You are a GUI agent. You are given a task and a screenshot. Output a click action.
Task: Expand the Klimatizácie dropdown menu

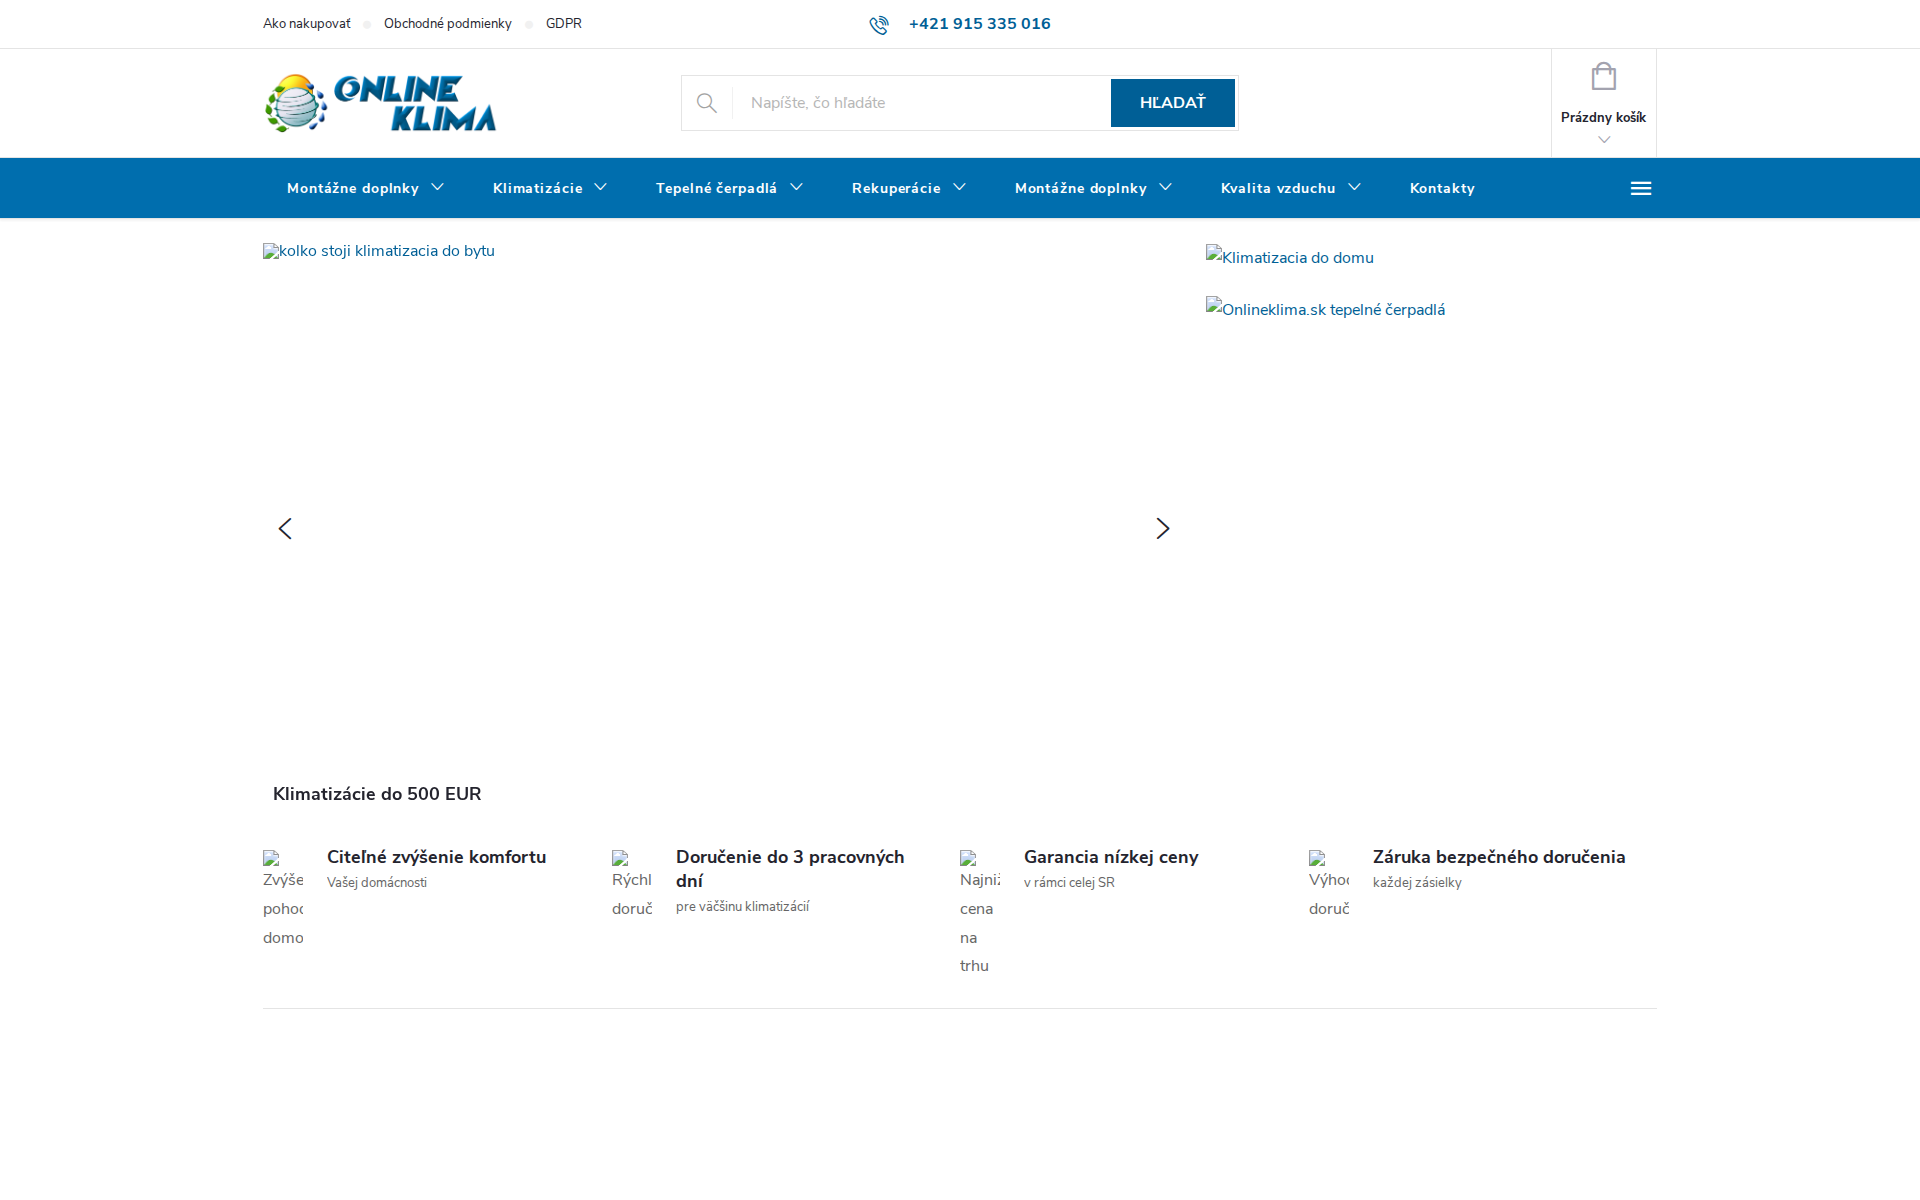coord(549,188)
